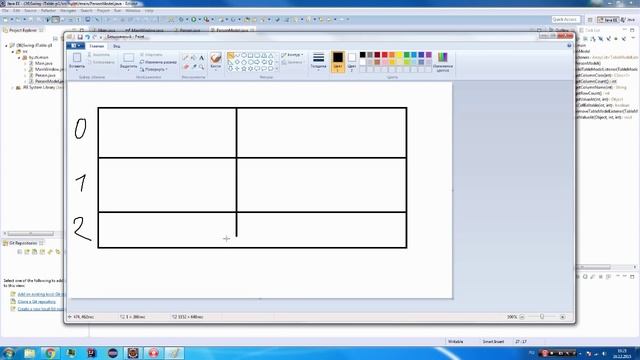Select the five-point star shape
Screen dimensions: 640x360
pyautogui.click(x=244, y=69)
